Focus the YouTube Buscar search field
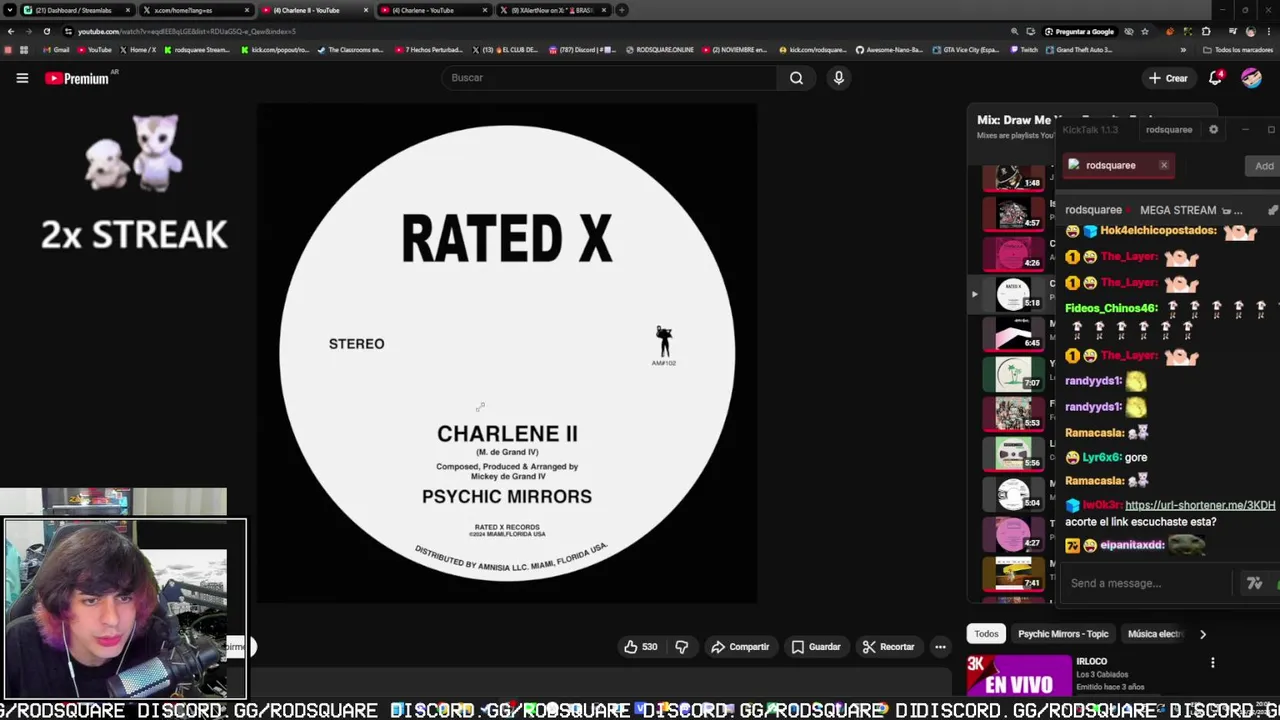The image size is (1280, 720). 609,78
